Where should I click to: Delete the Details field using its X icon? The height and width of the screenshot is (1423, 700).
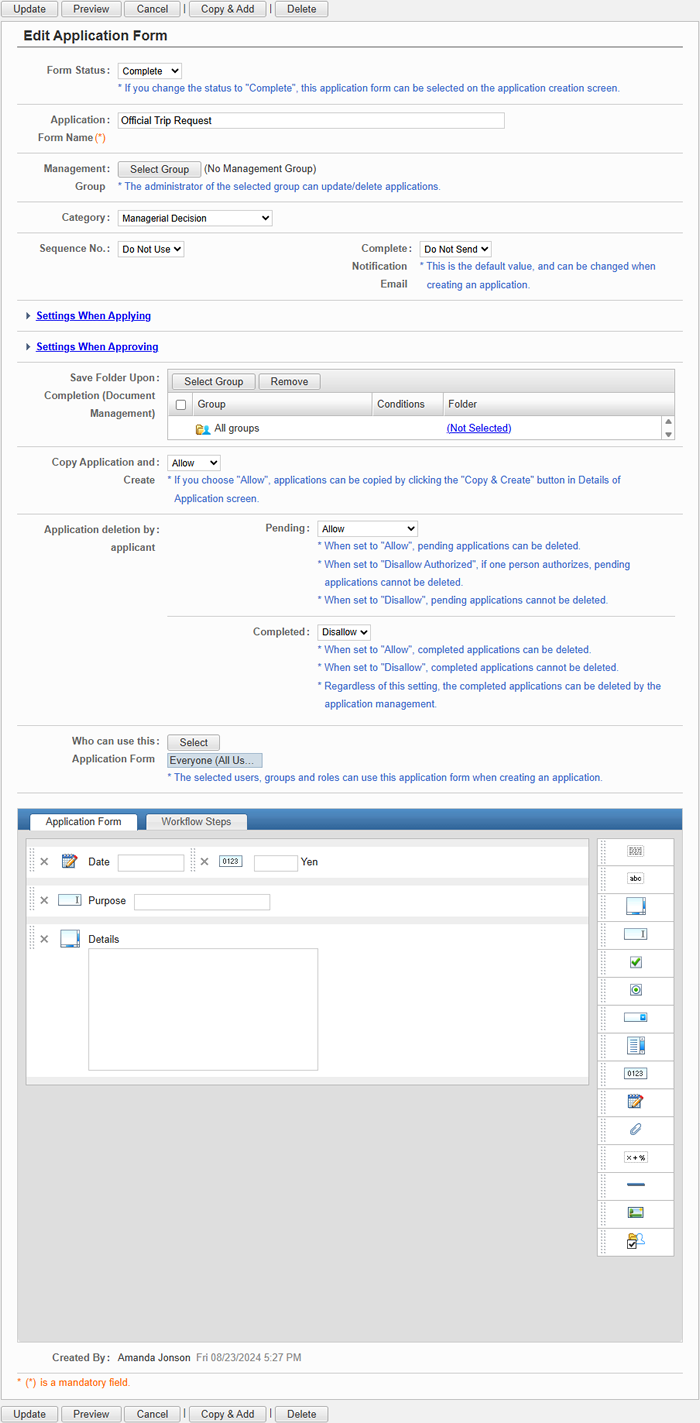44,939
